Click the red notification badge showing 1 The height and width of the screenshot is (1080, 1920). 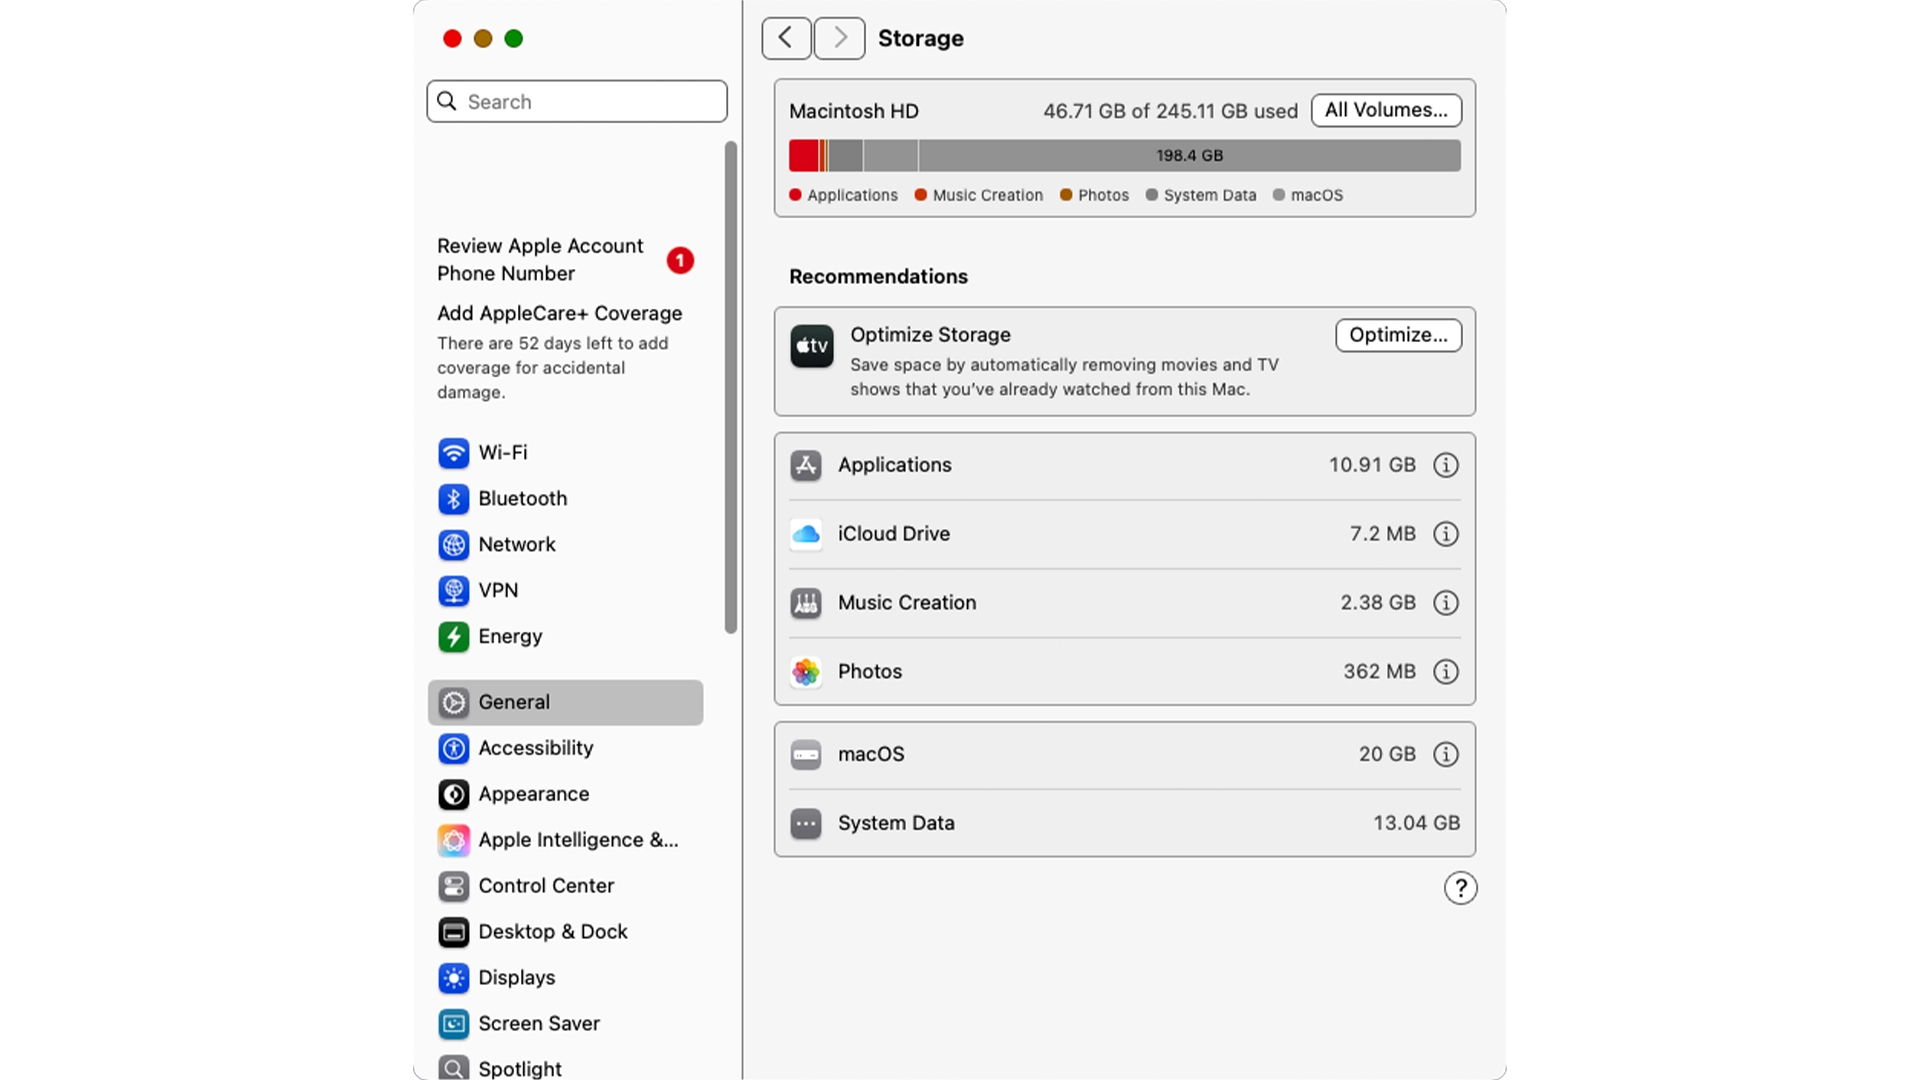(680, 261)
